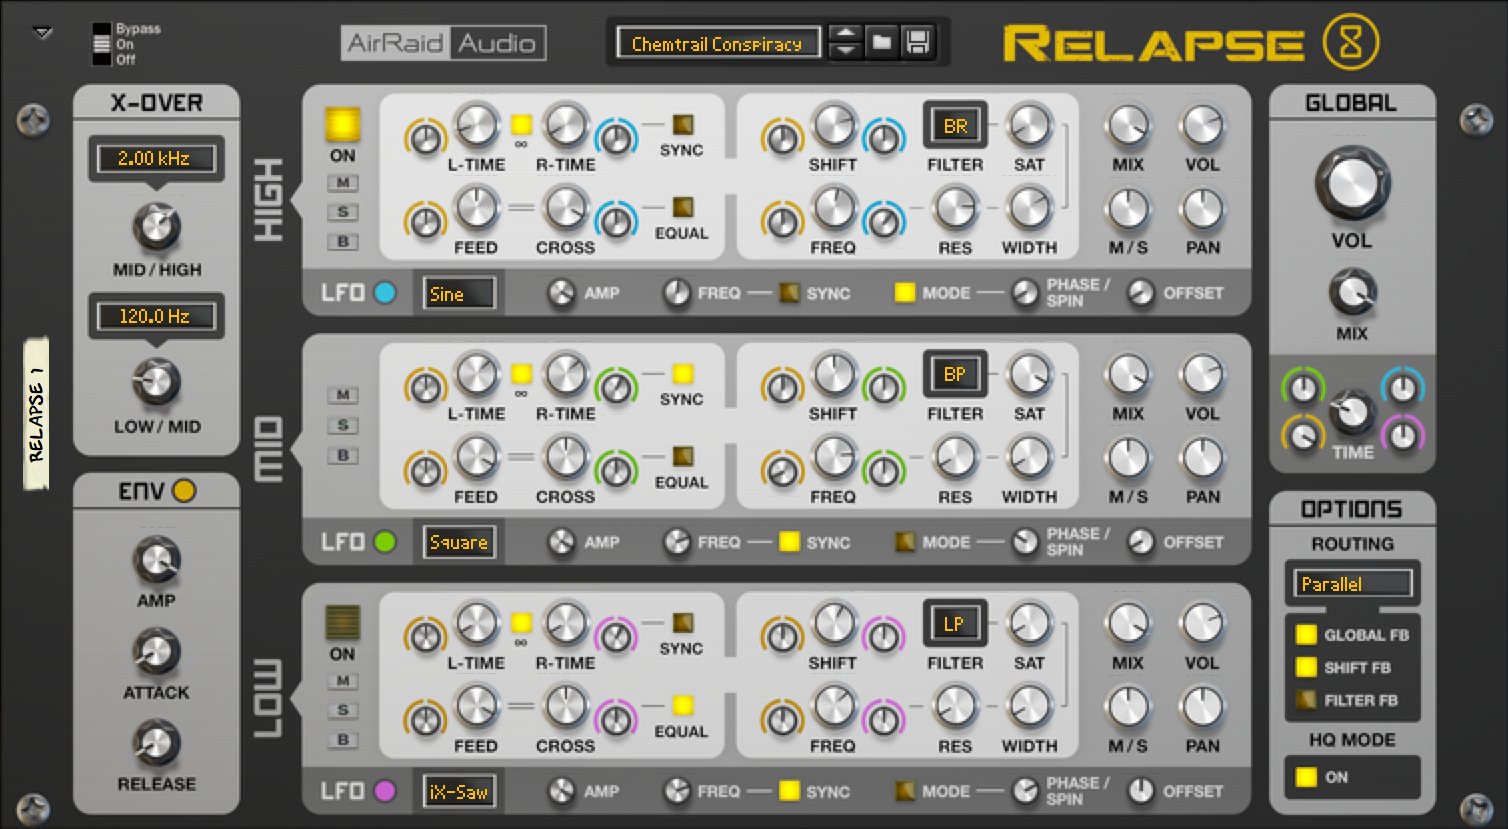Click the MID band WIDTH knob
Screen dimensions: 1508x829
(x=1029, y=456)
